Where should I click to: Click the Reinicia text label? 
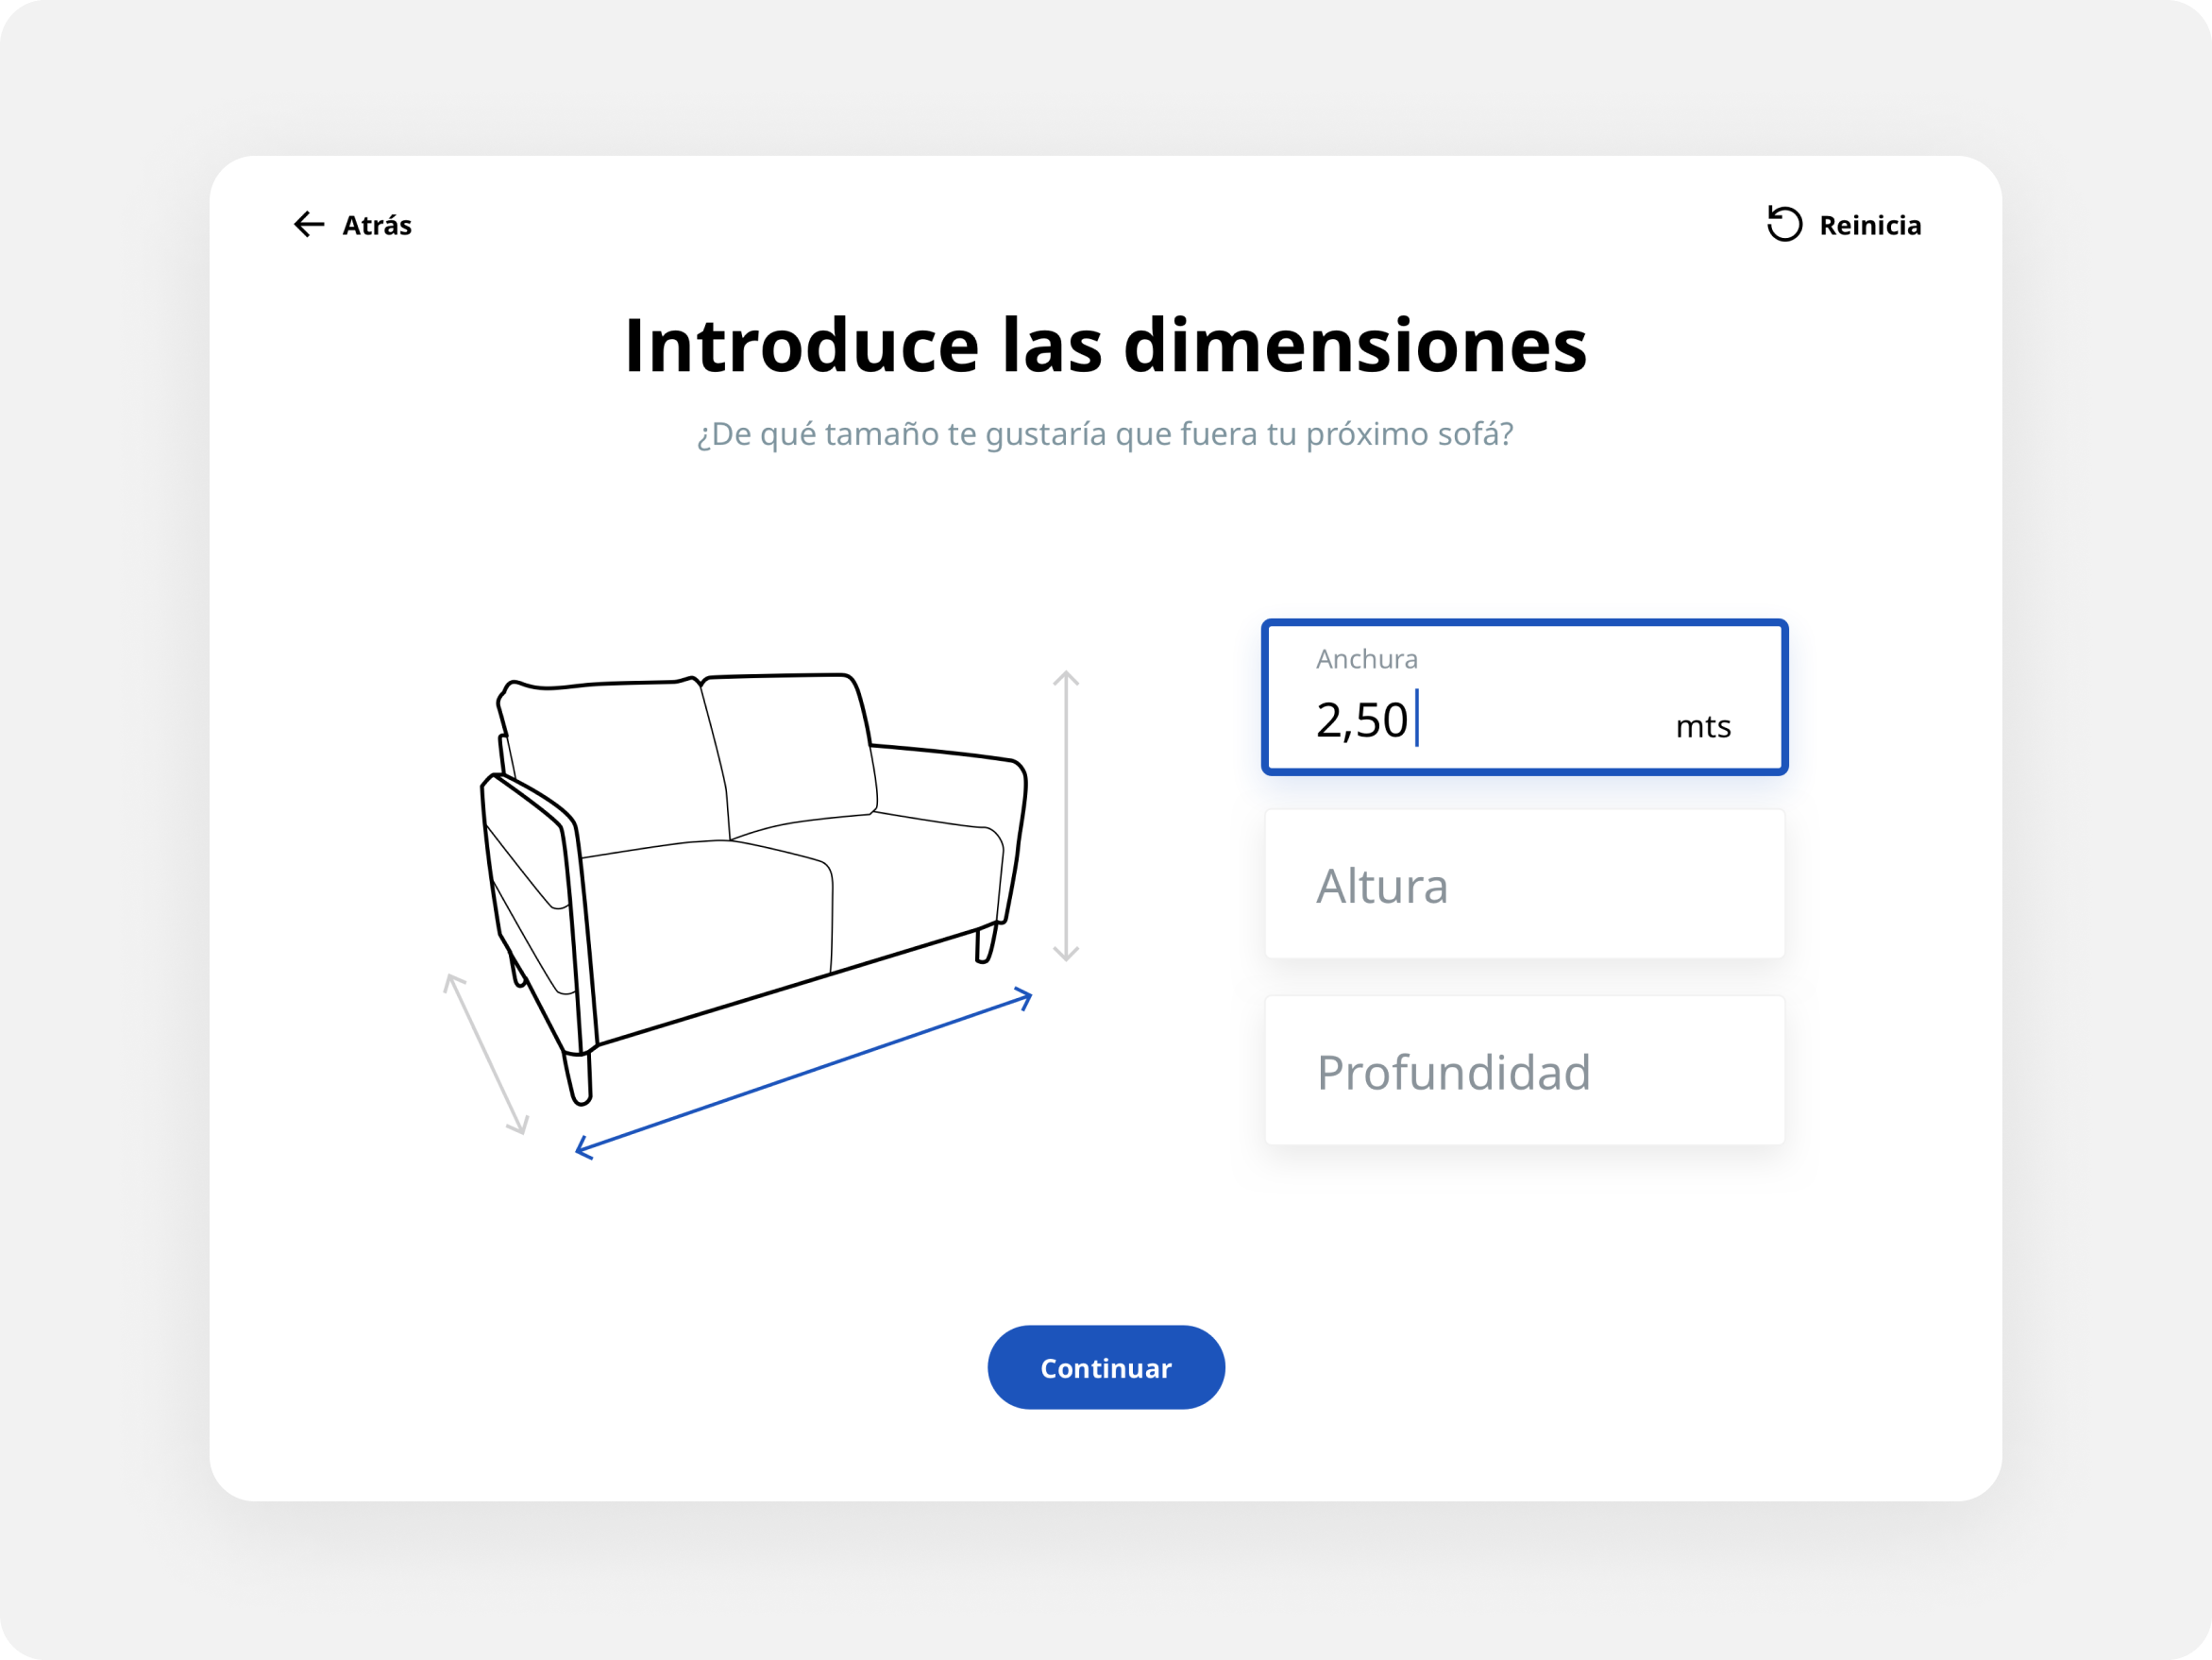(1870, 226)
